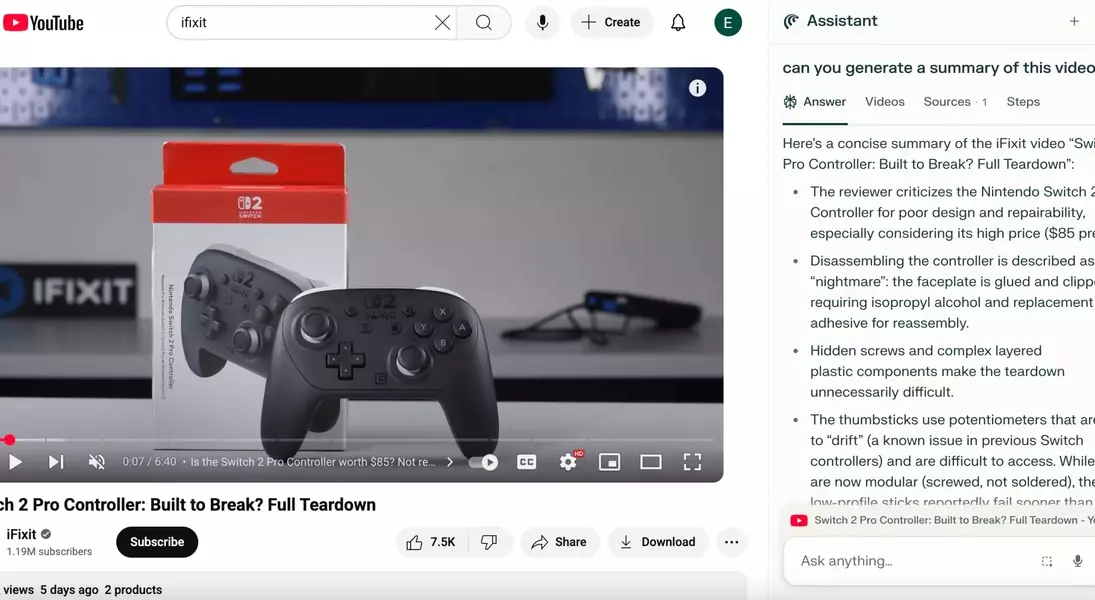Clear the search box text
Viewport: 1095px width, 600px height.
tap(442, 22)
